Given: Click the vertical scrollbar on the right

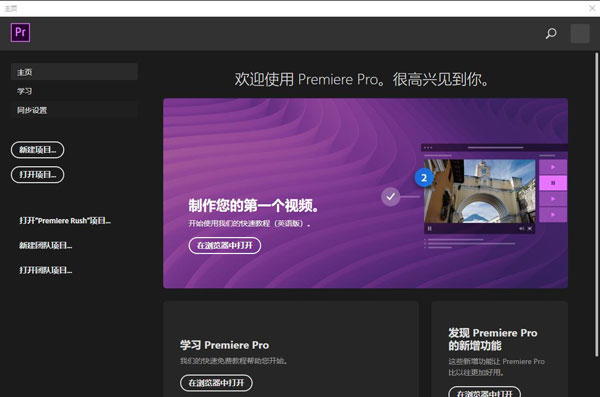Looking at the screenshot, I should coord(596,205).
